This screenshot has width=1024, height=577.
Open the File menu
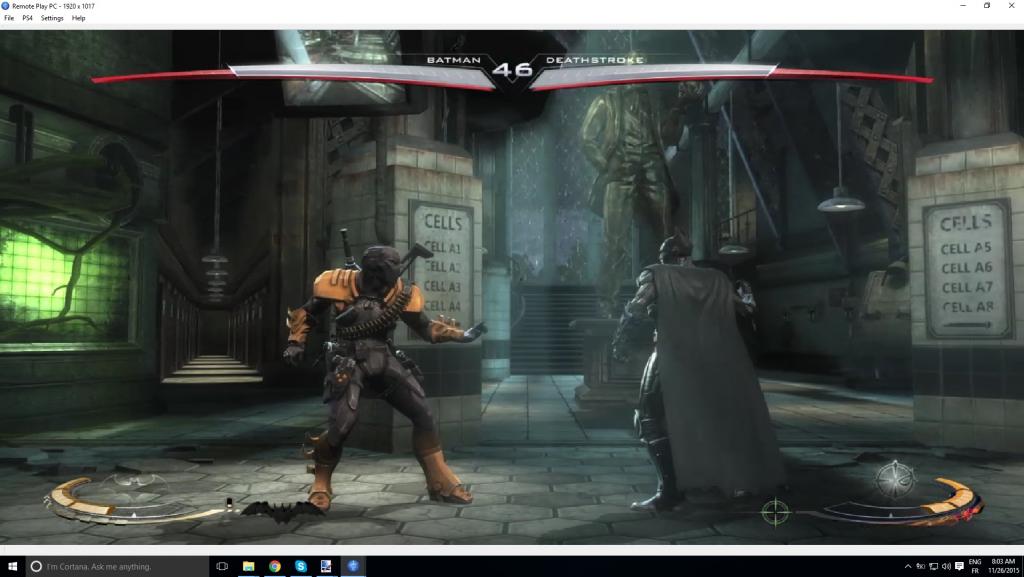tap(9, 18)
